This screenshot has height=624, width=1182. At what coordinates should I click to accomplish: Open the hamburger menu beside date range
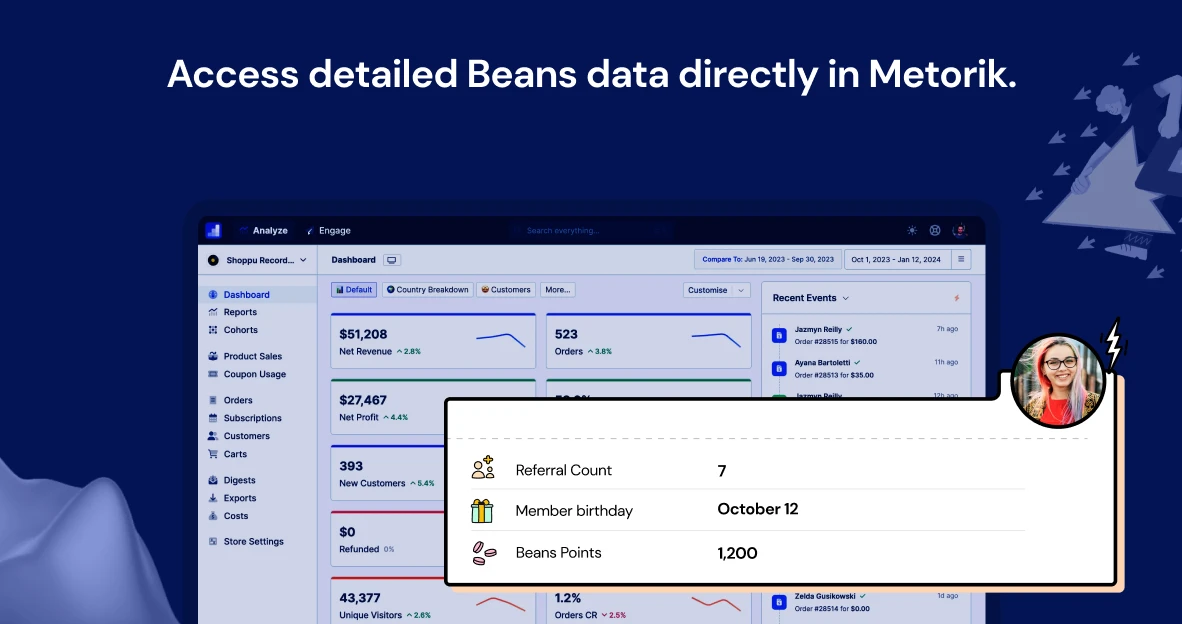point(960,260)
